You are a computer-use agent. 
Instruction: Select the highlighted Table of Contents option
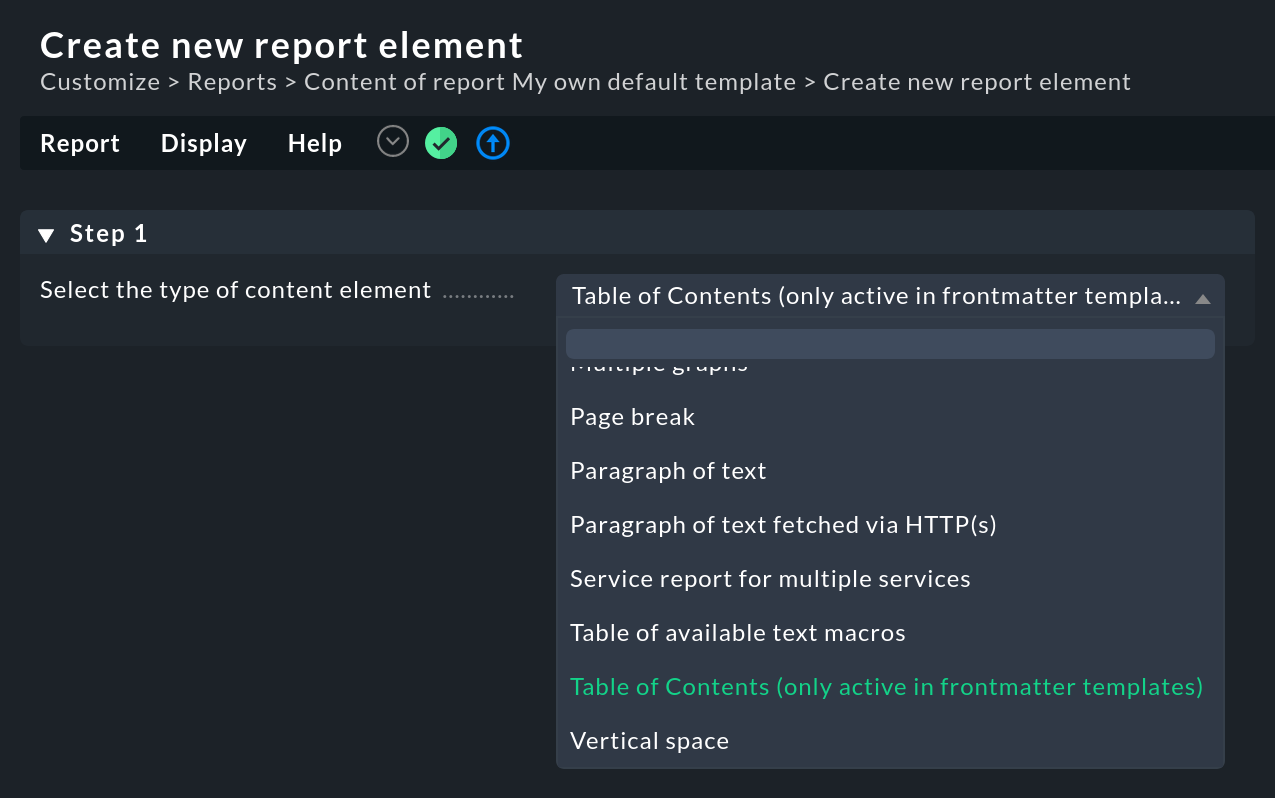tap(886, 687)
